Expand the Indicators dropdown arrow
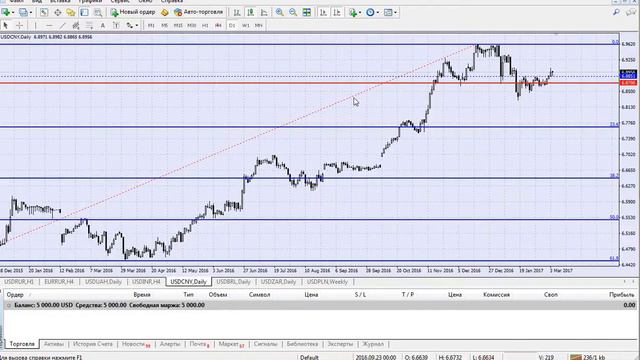Image resolution: width=640 pixels, height=360 pixels. [360, 13]
